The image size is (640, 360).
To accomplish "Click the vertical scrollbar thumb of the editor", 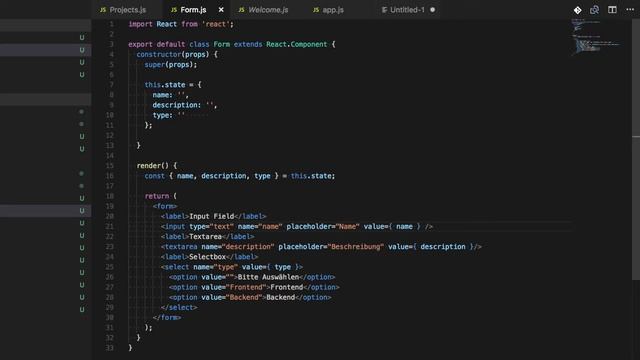I will (636, 149).
